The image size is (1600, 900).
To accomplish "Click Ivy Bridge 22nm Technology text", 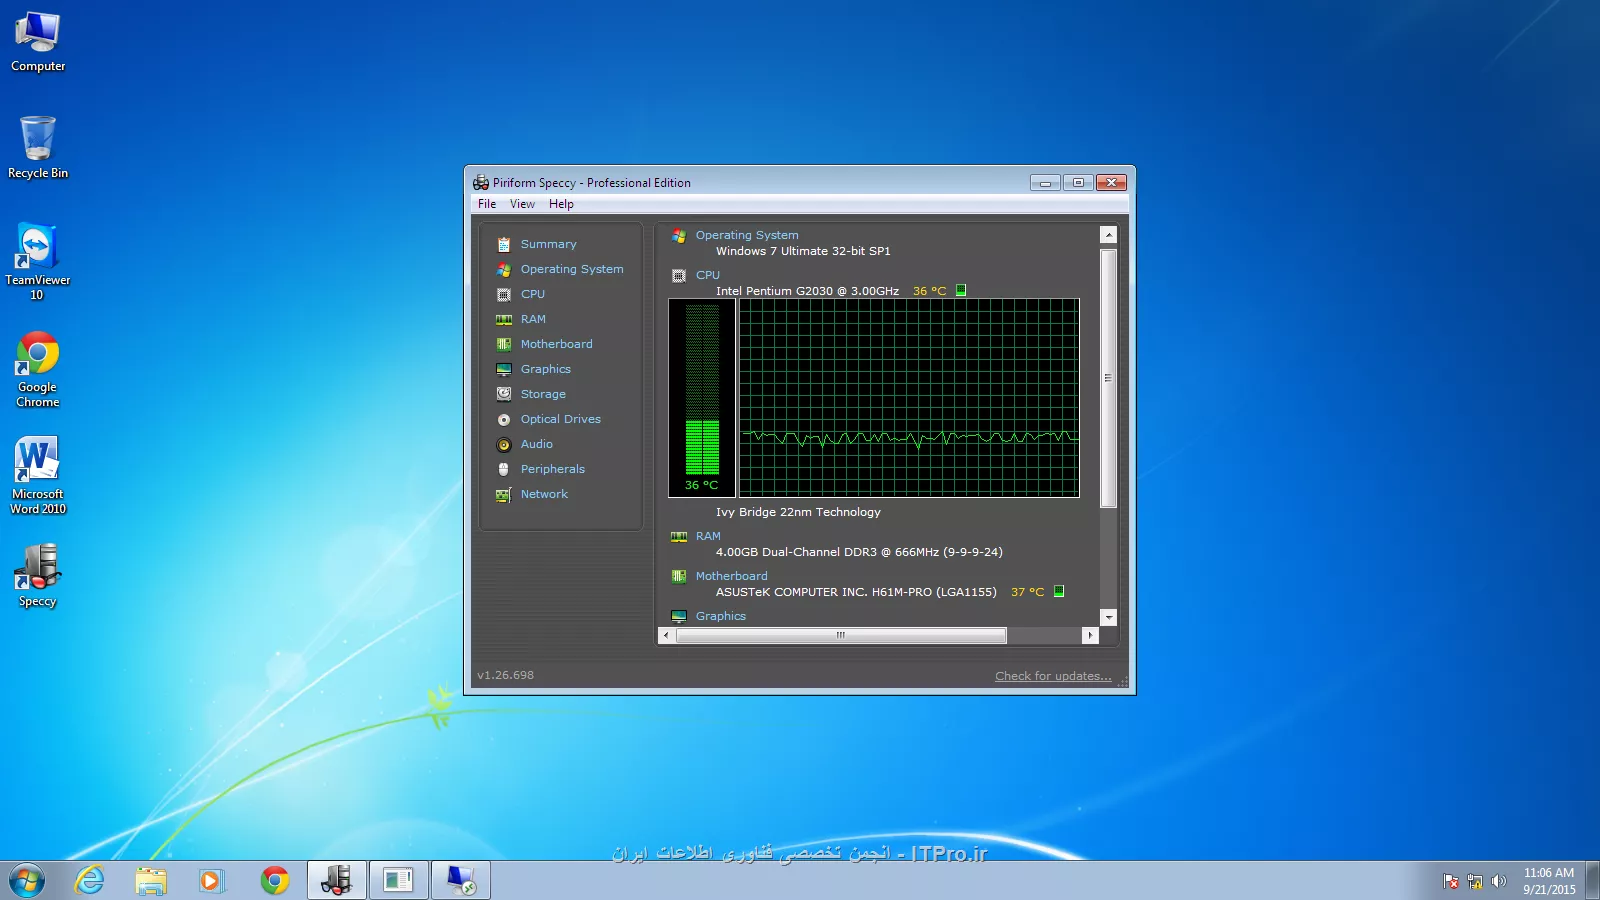I will [798, 512].
